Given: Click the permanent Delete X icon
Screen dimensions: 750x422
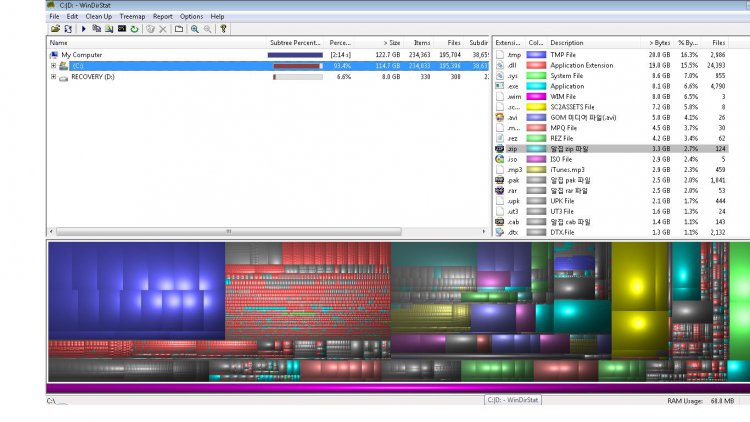Looking at the screenshot, I should click(163, 29).
